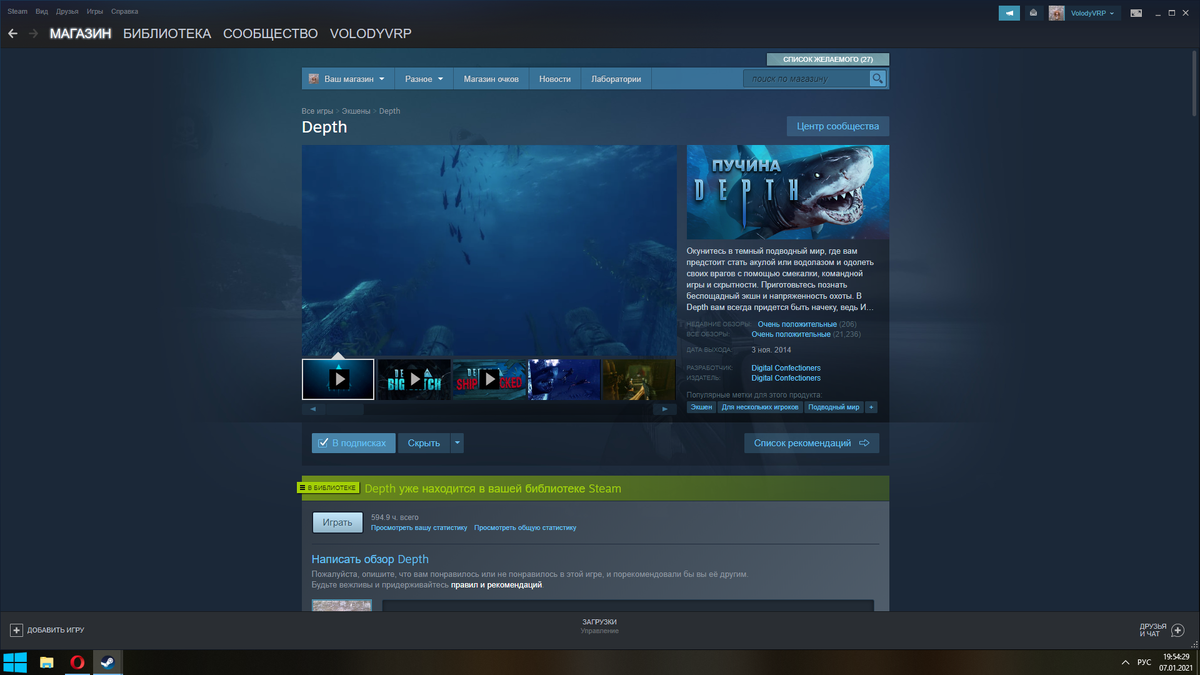The image size is (1200, 675).
Task: Click the Центр сообщества button
Action: point(838,126)
